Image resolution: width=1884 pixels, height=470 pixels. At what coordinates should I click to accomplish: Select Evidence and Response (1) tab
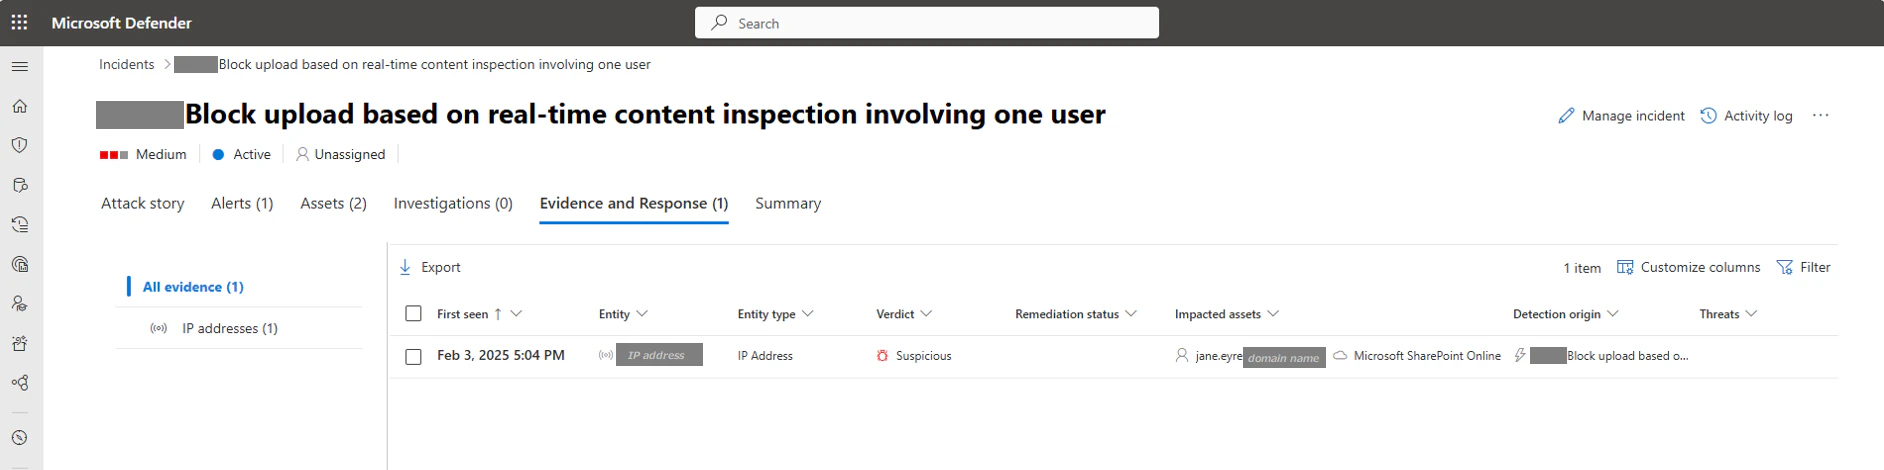(x=634, y=203)
